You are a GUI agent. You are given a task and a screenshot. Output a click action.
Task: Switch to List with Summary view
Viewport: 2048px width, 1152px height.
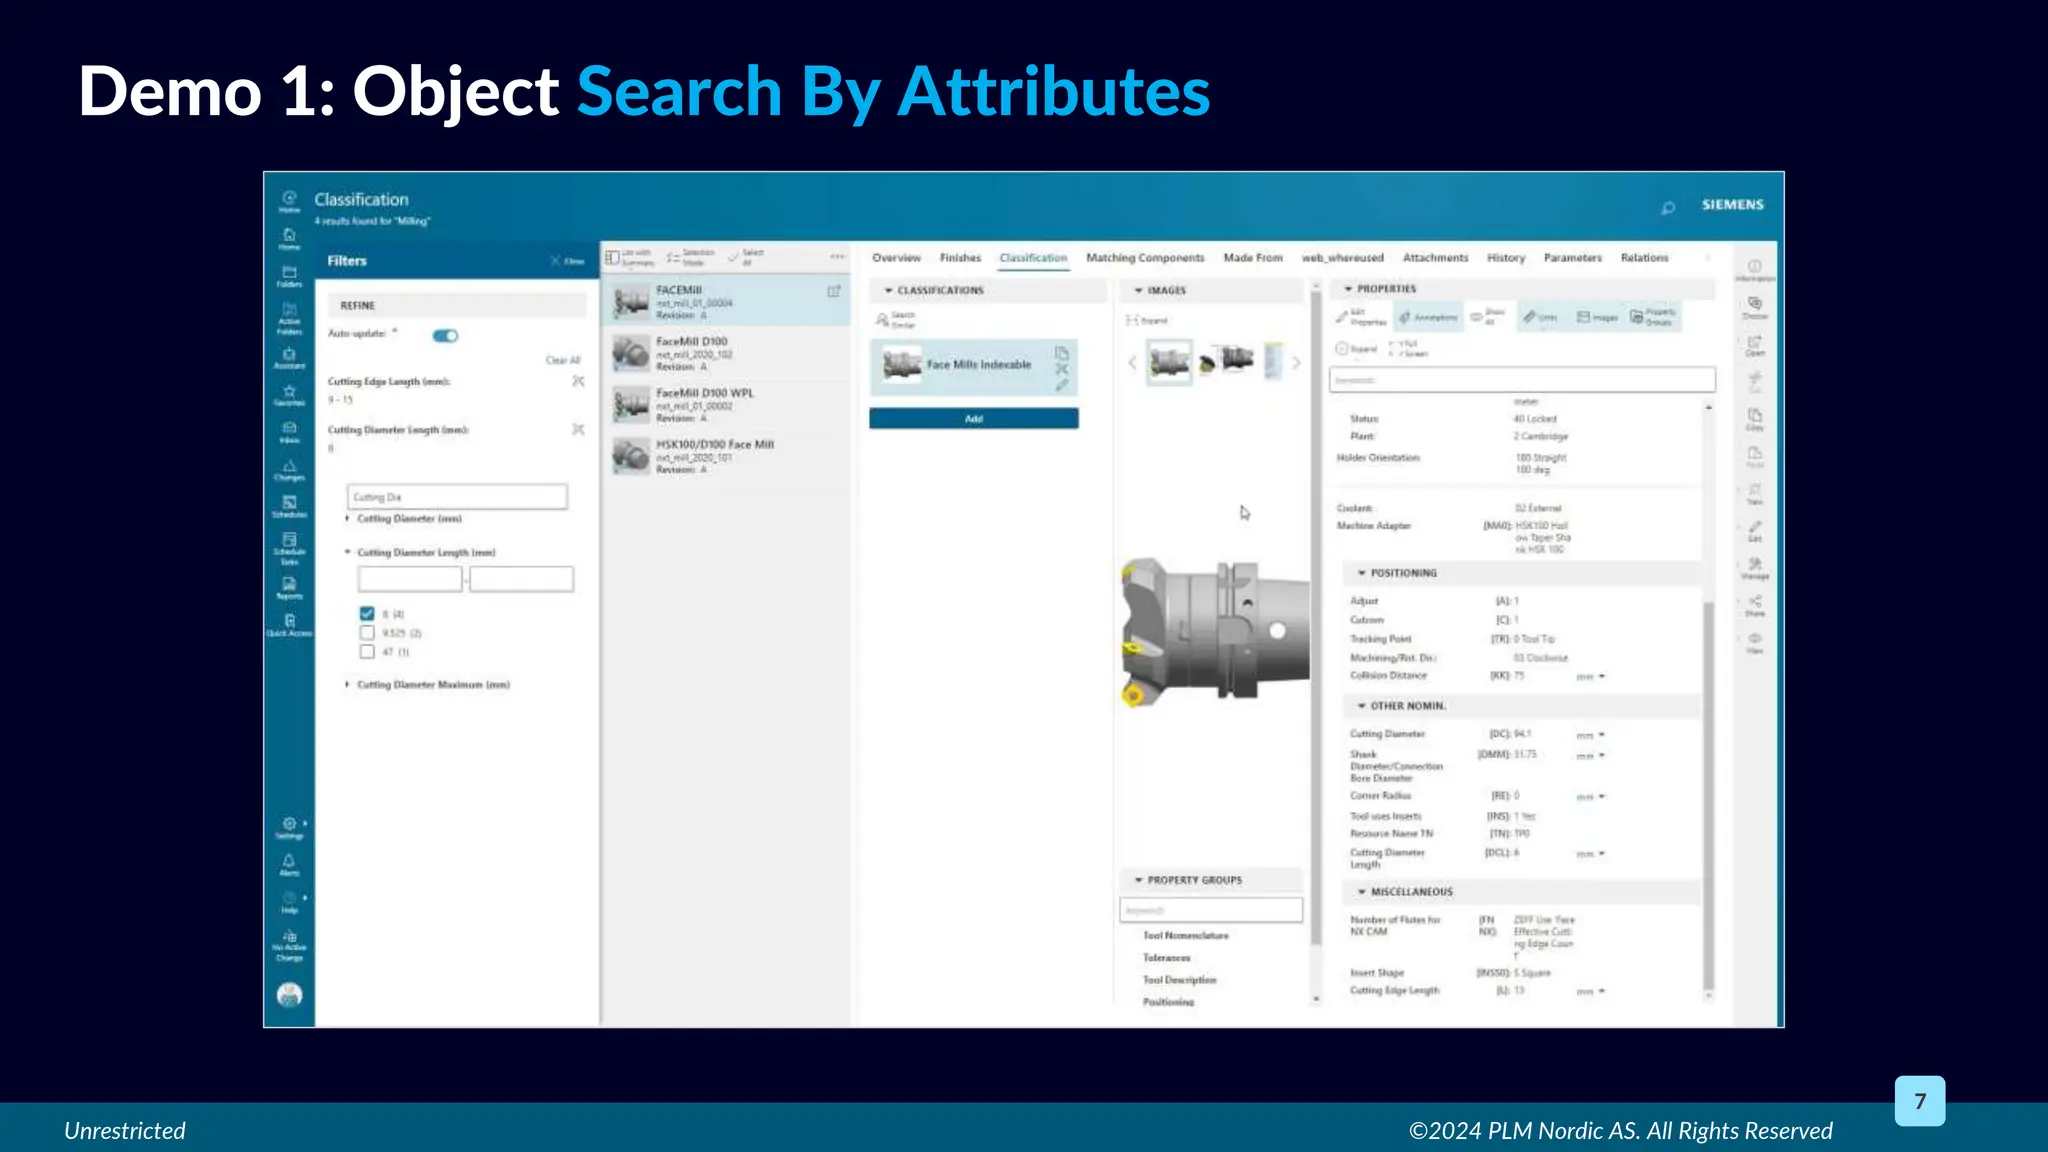(630, 257)
